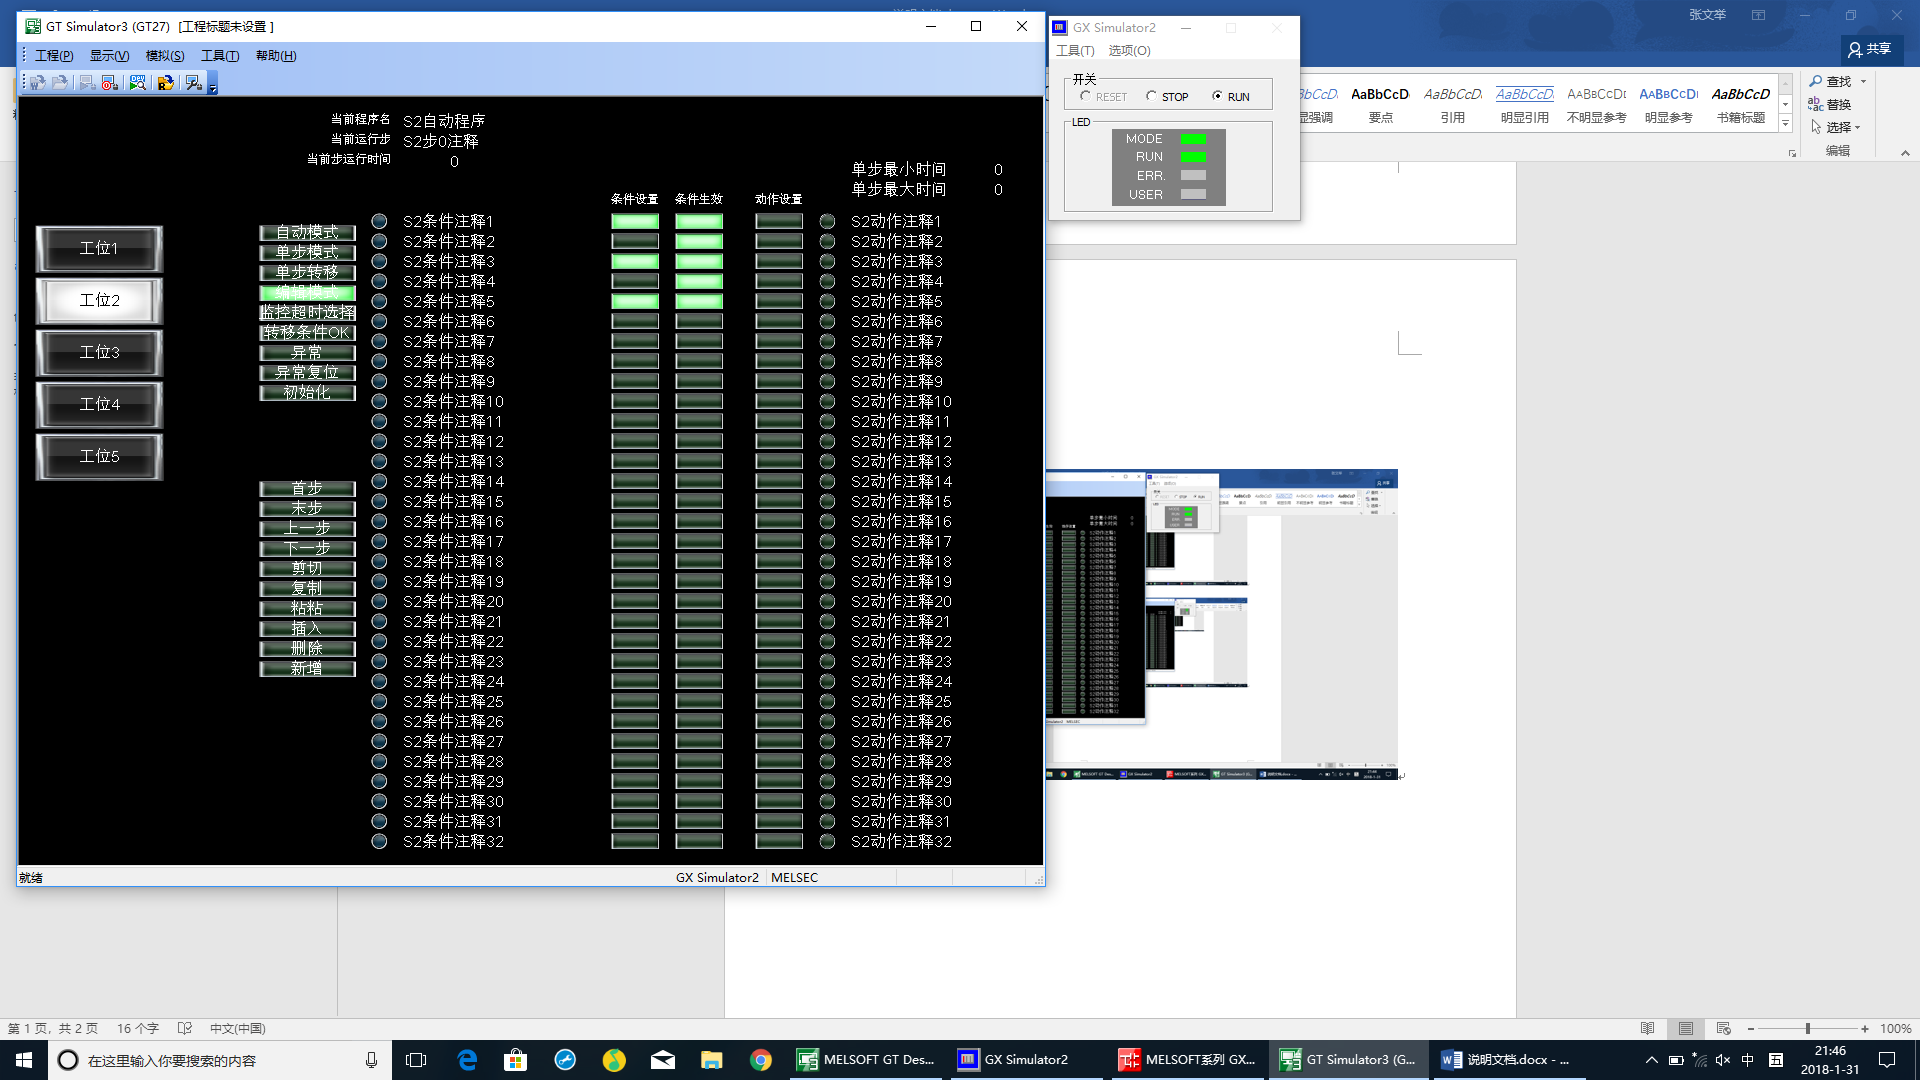Open the 模拟(S) menu
The width and height of the screenshot is (1920, 1080).
coord(164,56)
